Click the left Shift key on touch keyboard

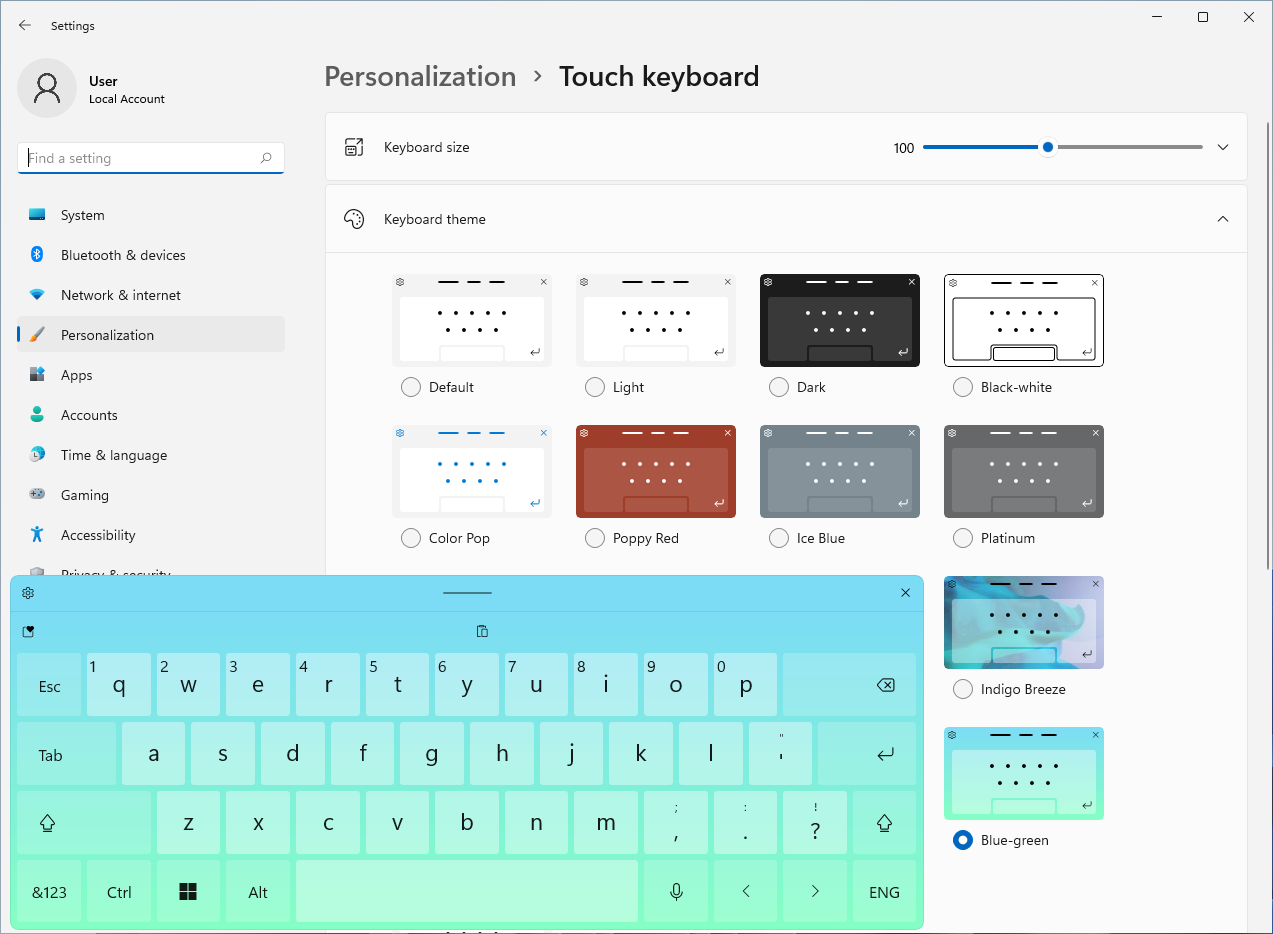[50, 822]
